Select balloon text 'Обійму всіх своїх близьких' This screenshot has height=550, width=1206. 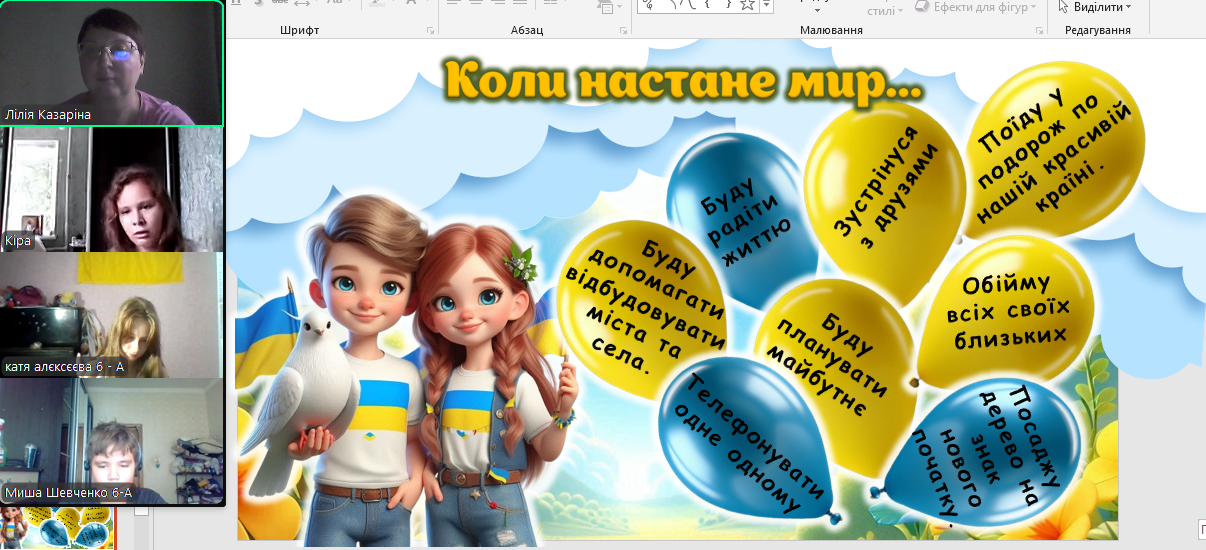pos(1008,311)
